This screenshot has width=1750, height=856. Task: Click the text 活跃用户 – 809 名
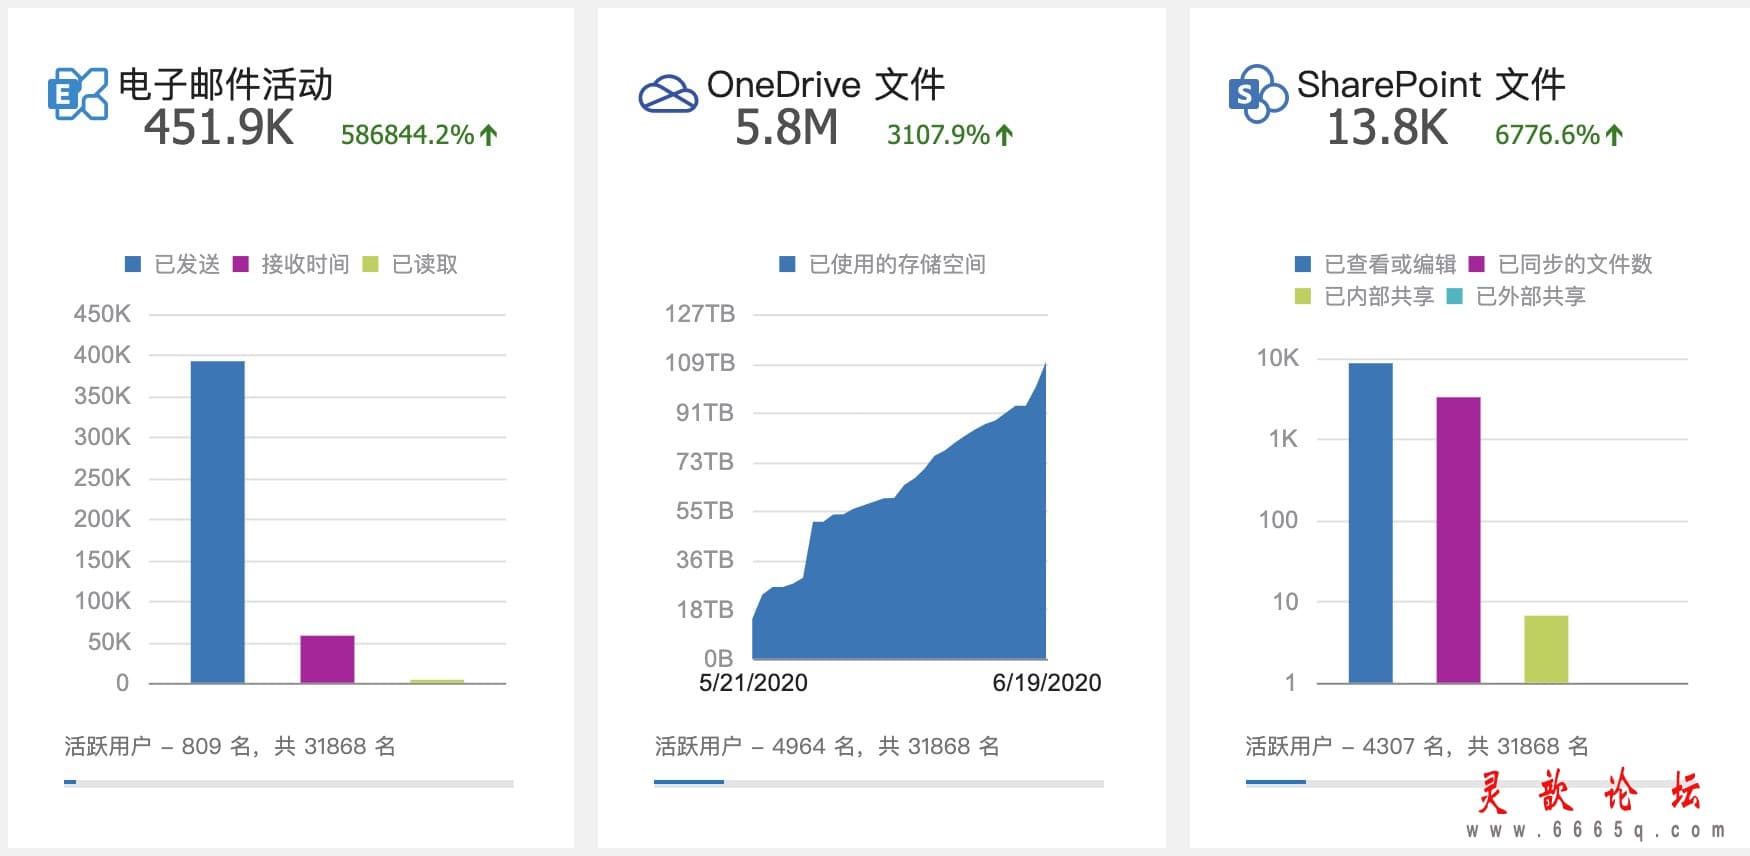pos(157,746)
